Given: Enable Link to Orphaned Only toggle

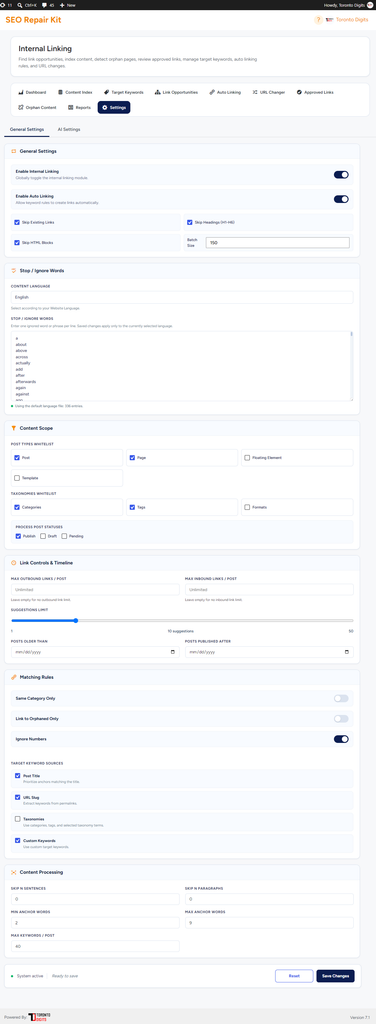Looking at the screenshot, I should (x=341, y=718).
